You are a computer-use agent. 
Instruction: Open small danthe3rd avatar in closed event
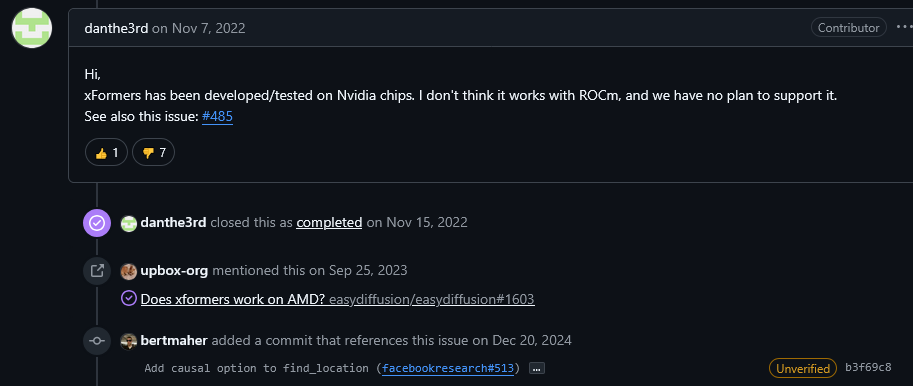pyautogui.click(x=129, y=223)
